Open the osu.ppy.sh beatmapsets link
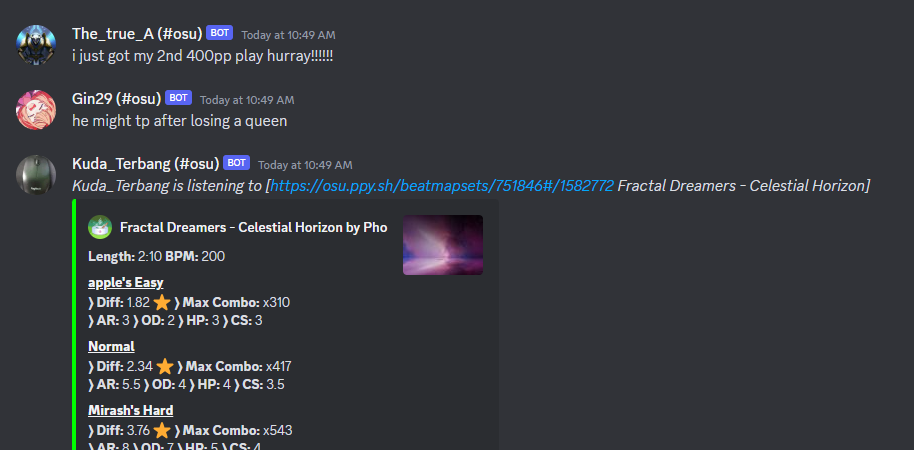 click(442, 186)
